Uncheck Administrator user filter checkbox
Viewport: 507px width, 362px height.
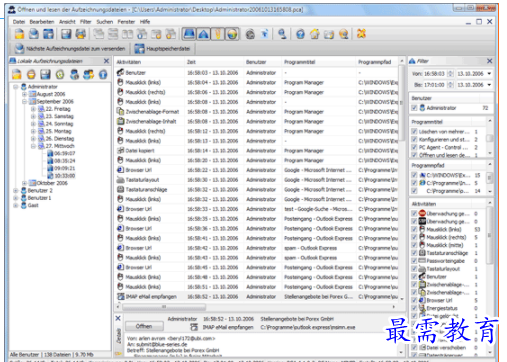tap(414, 108)
